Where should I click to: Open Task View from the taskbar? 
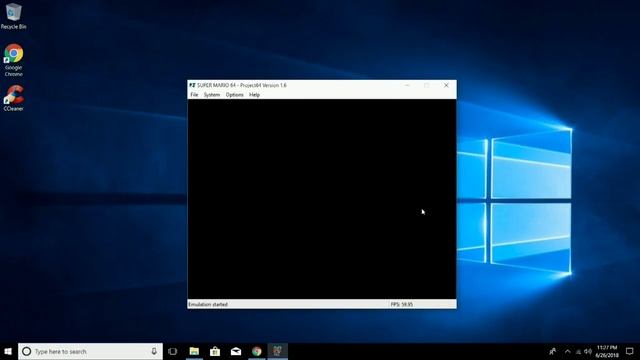pyautogui.click(x=173, y=351)
